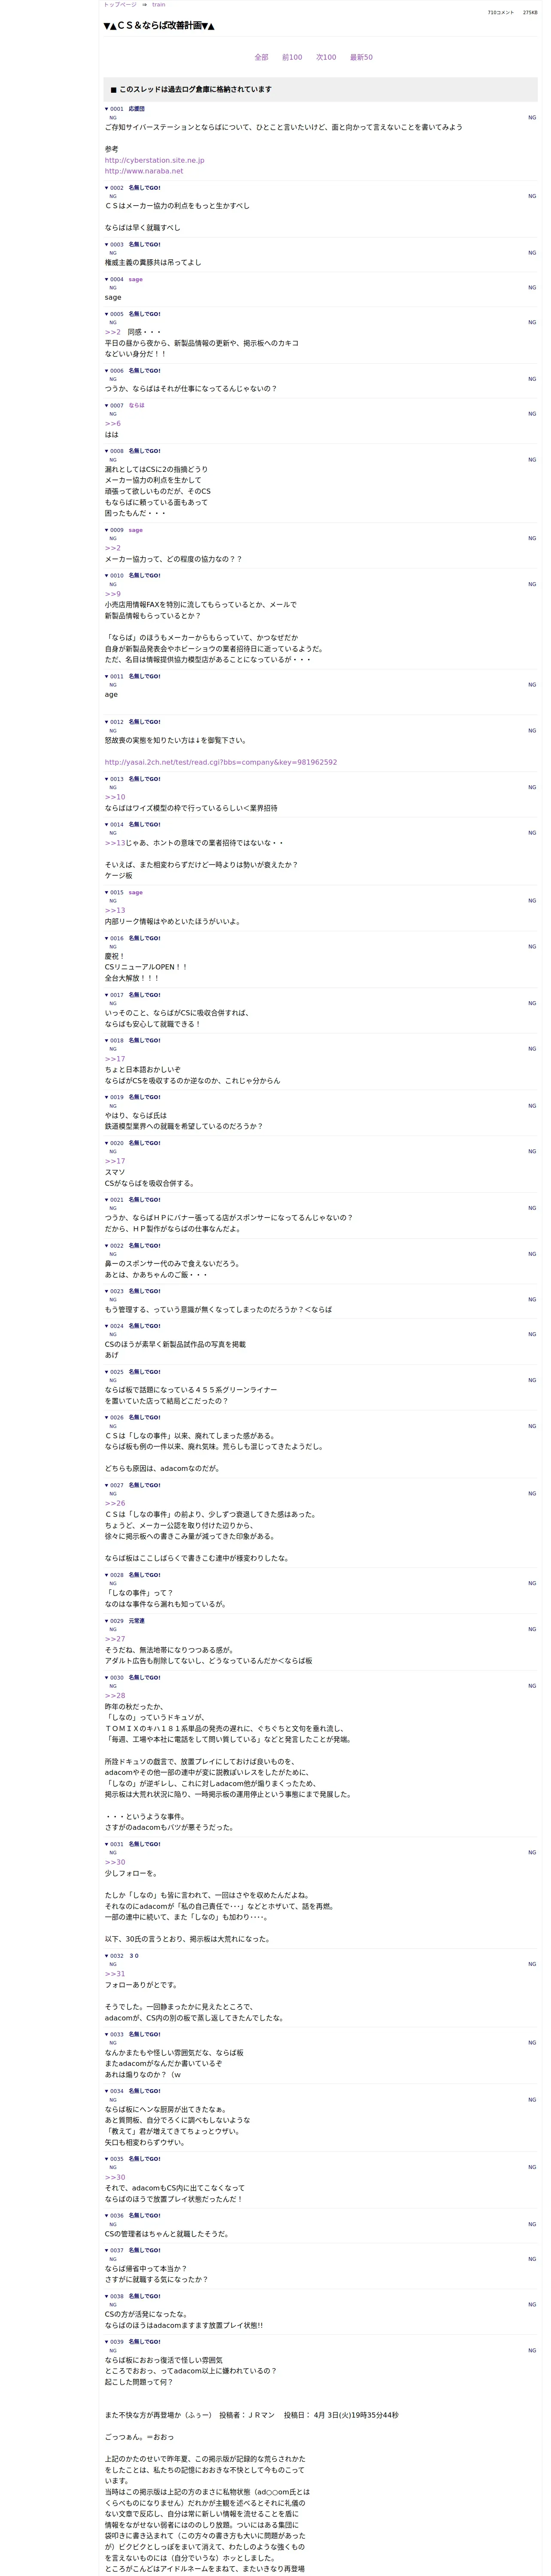Follow the >>27 anchor in post 0029
The image size is (551, 2576).
[115, 1640]
